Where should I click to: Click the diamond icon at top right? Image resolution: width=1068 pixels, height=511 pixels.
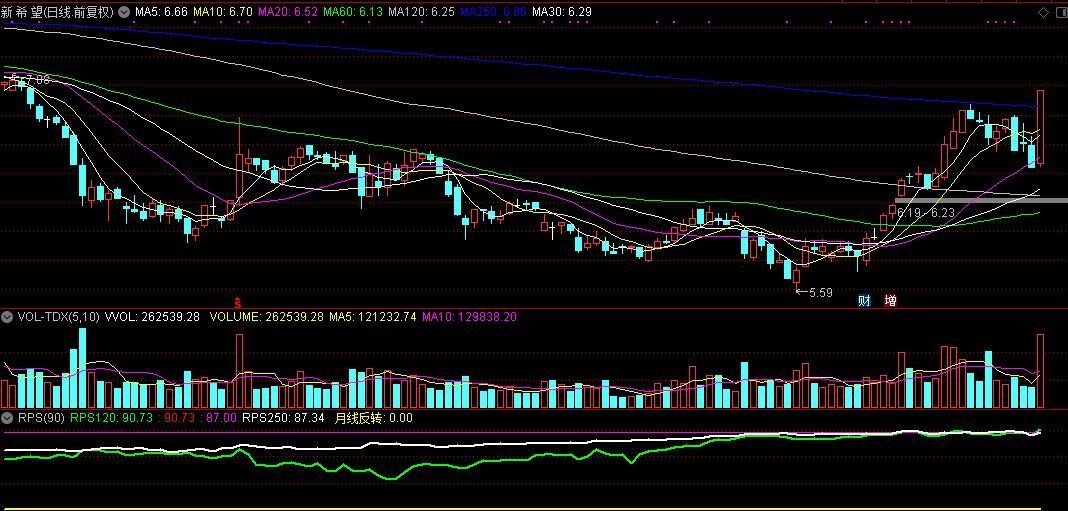pyautogui.click(x=1043, y=12)
